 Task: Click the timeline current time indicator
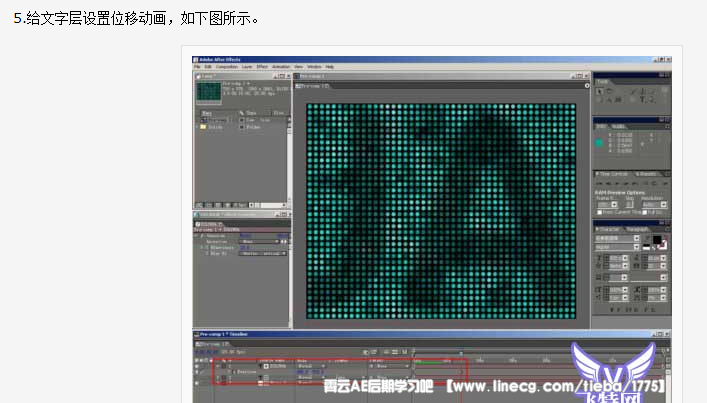(461, 353)
